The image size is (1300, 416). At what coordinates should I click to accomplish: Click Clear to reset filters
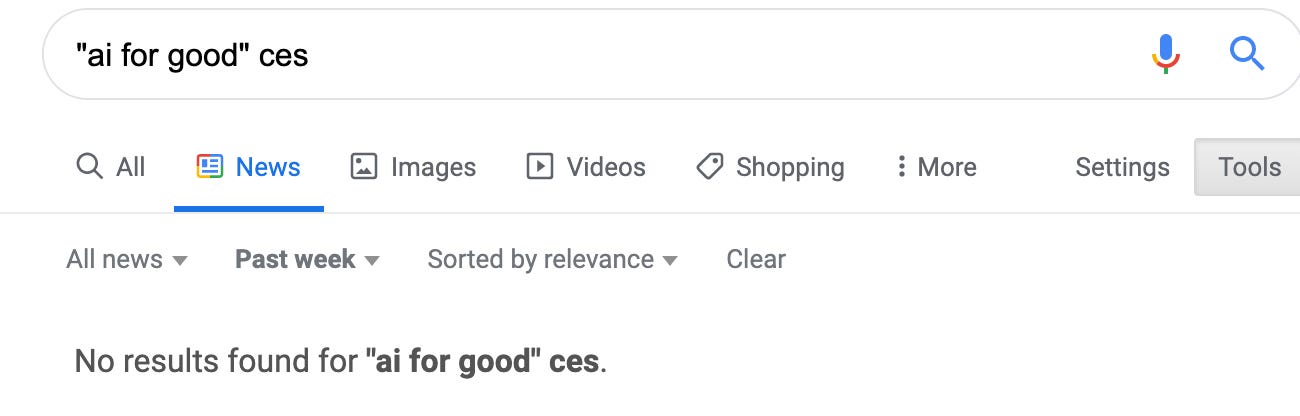pyautogui.click(x=756, y=260)
